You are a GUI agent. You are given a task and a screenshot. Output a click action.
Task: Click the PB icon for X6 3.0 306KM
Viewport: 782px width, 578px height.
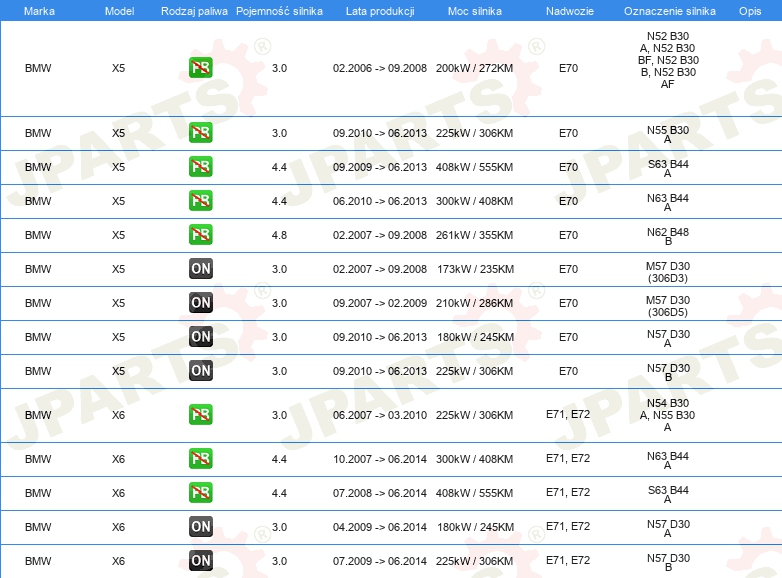coord(200,415)
